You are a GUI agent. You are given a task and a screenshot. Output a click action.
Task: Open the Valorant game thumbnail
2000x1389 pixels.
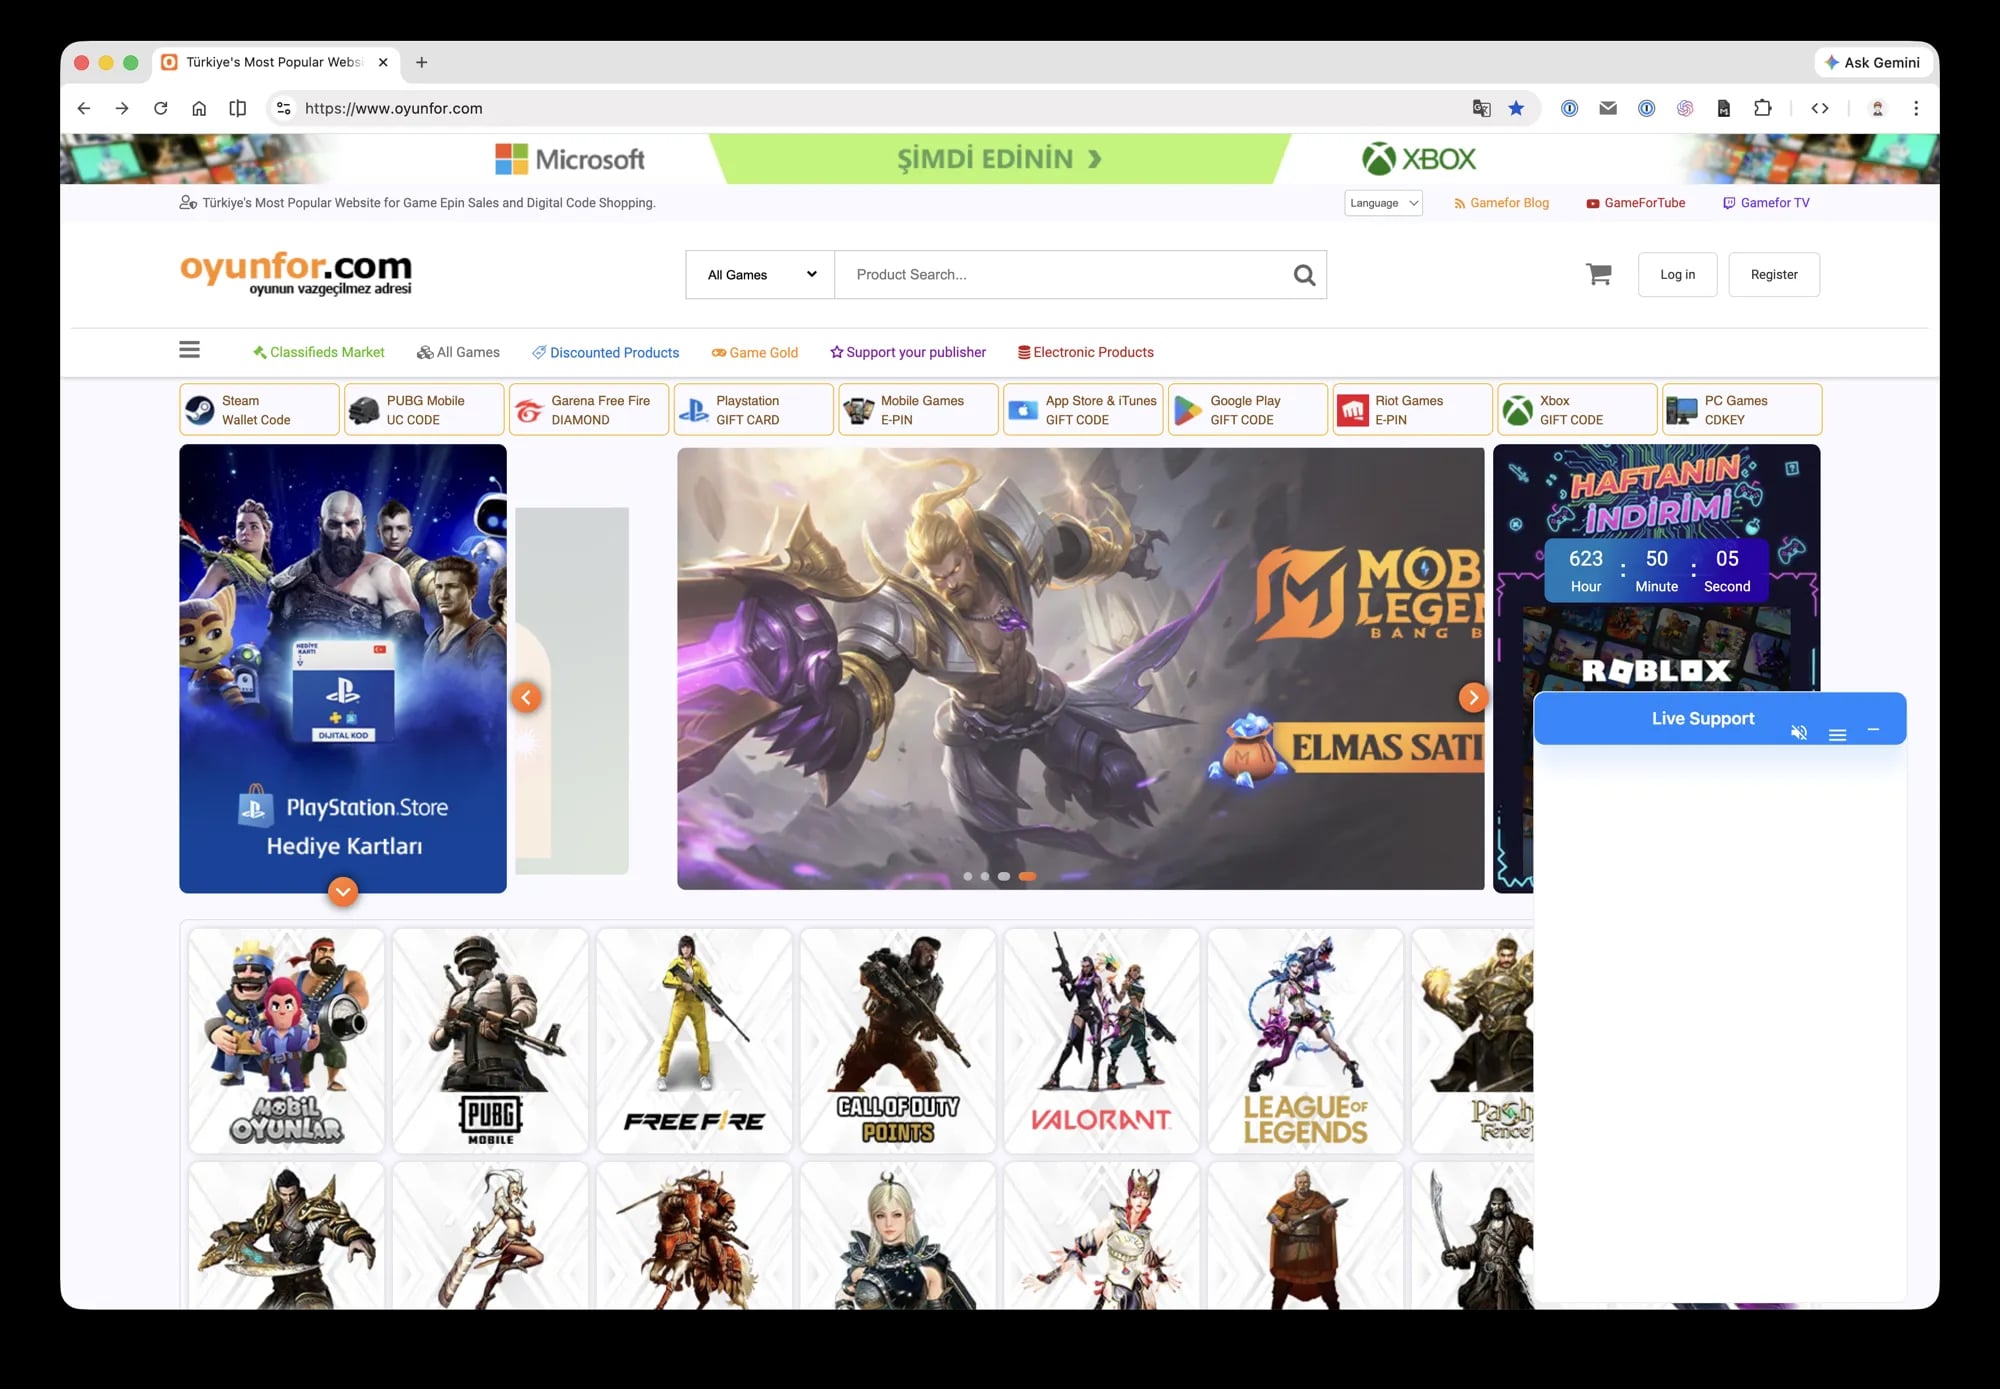pyautogui.click(x=1101, y=1040)
